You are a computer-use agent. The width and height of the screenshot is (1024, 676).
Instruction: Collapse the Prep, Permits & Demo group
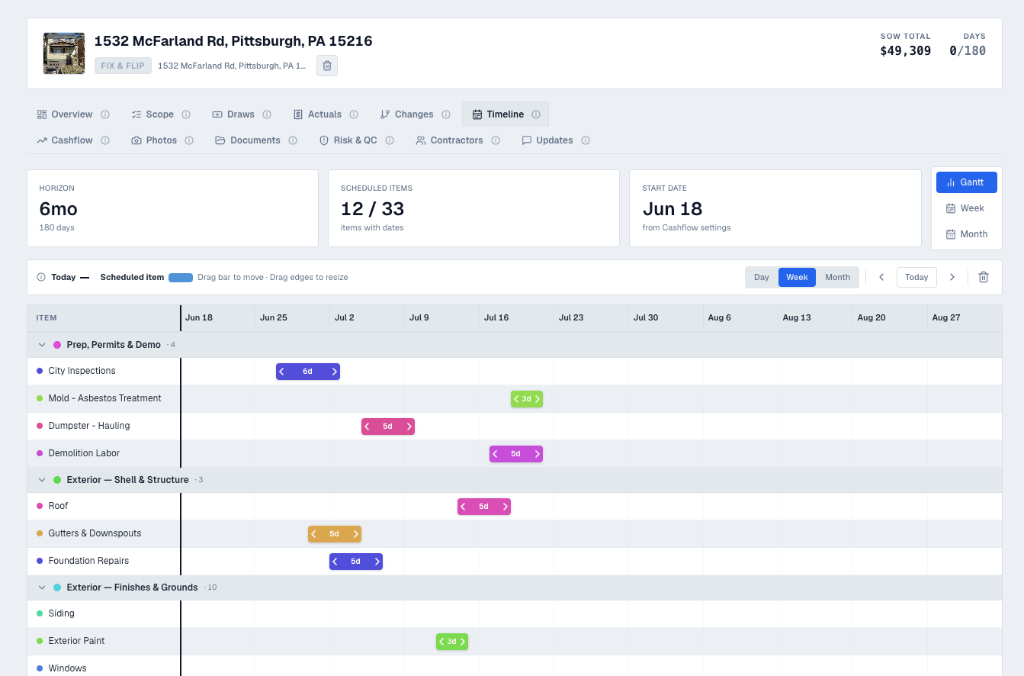42,345
